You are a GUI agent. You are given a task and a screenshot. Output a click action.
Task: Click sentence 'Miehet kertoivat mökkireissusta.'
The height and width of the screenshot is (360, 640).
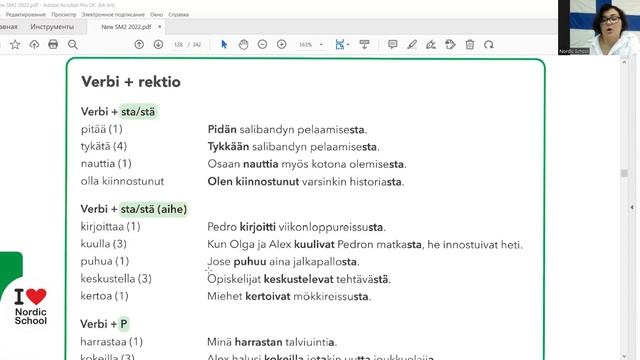click(x=289, y=297)
